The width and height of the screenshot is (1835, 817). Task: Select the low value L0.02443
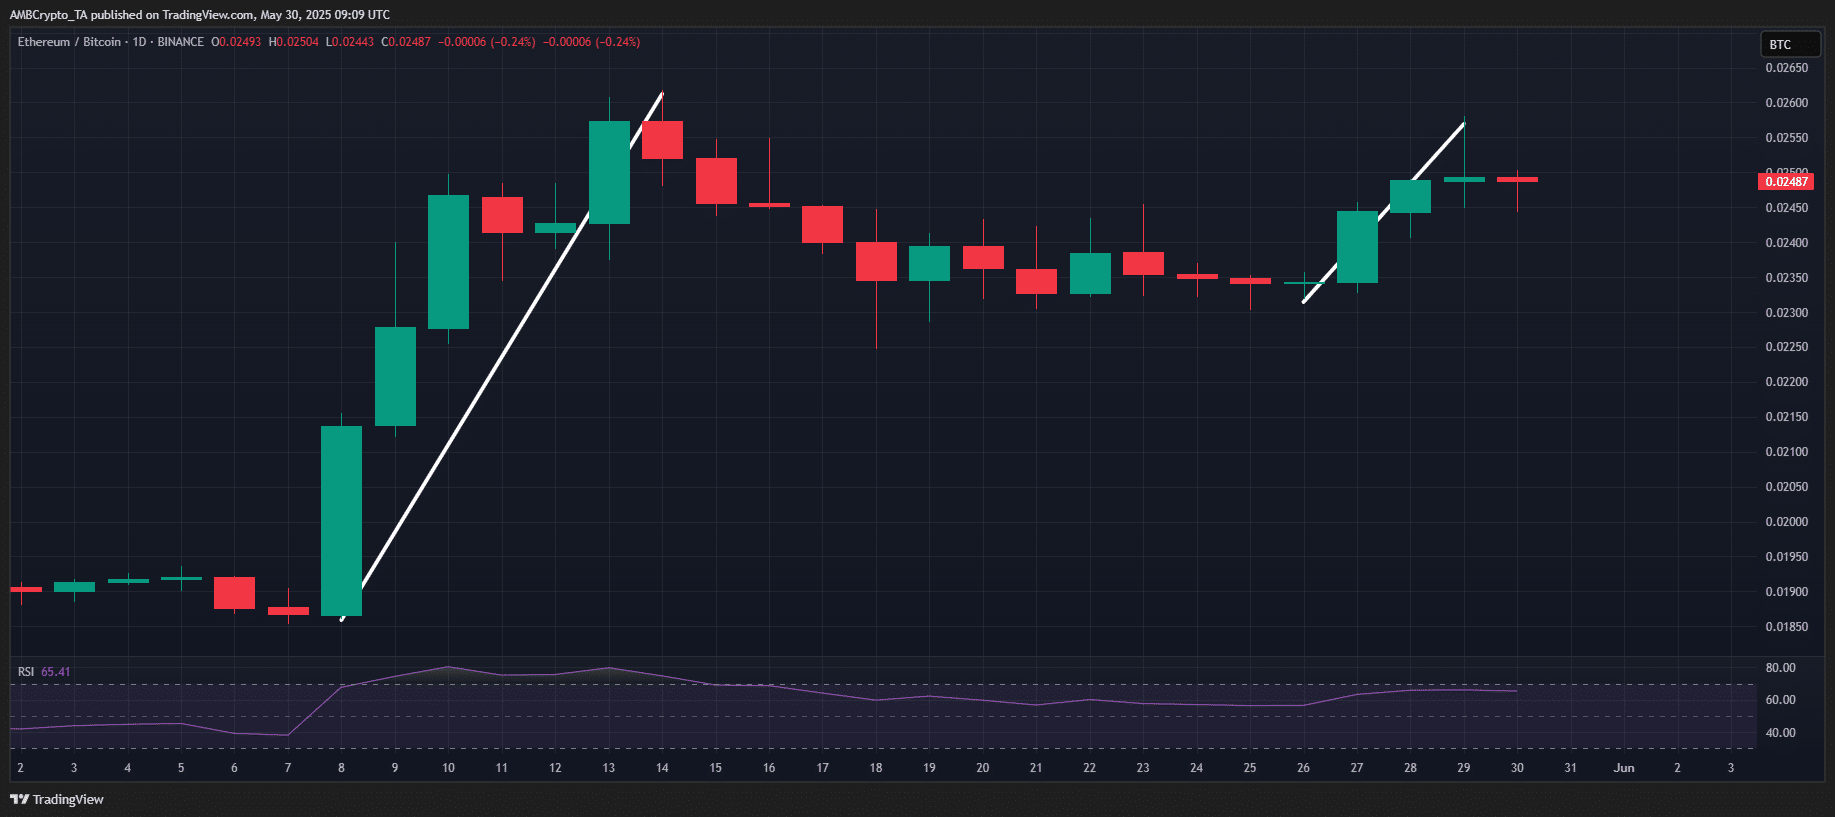[x=350, y=42]
